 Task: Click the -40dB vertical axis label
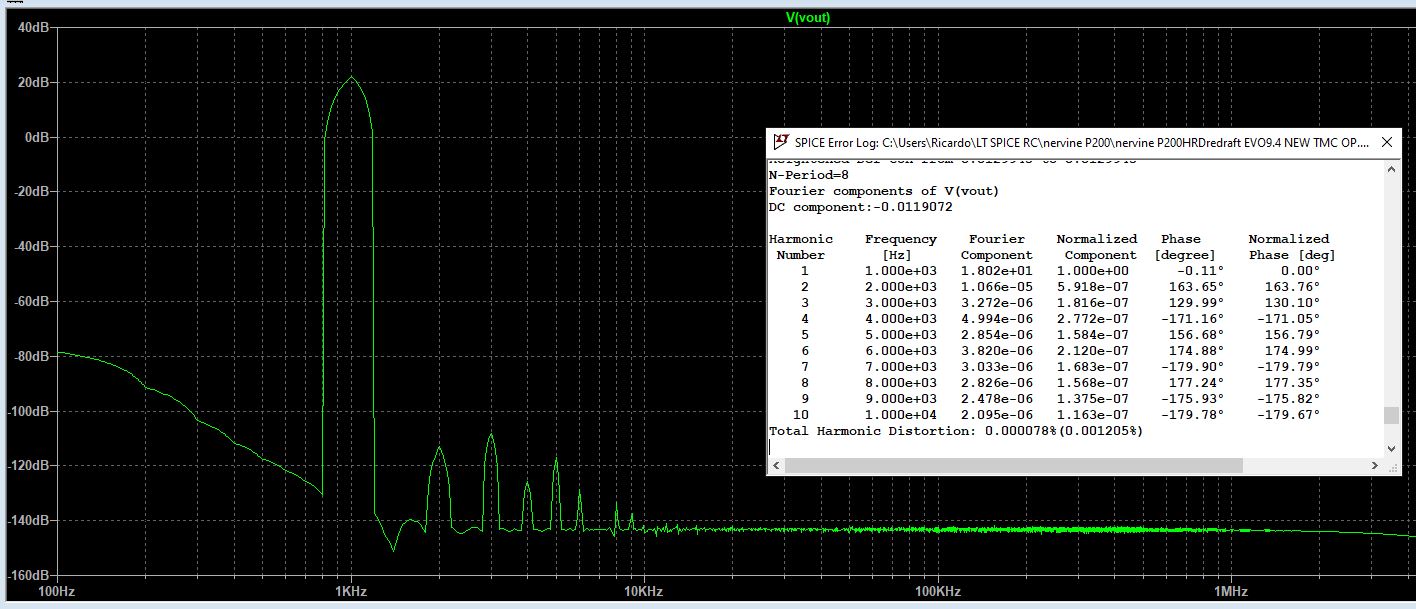(34, 247)
